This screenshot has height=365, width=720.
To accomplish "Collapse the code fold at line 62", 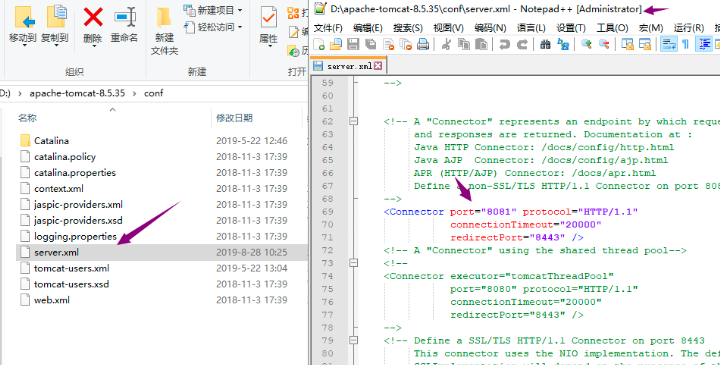I will coord(353,121).
